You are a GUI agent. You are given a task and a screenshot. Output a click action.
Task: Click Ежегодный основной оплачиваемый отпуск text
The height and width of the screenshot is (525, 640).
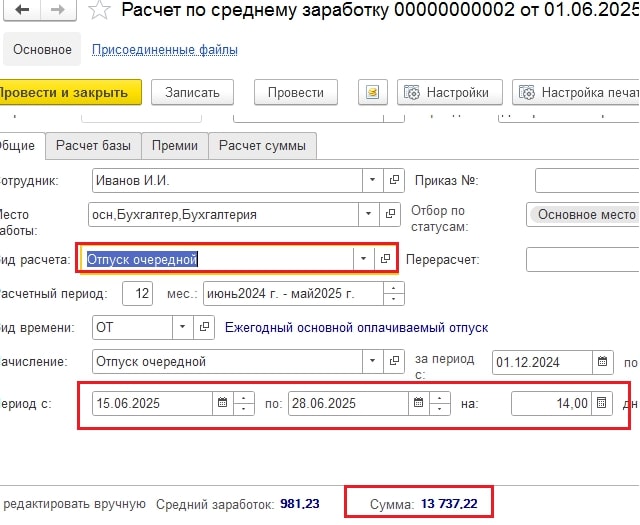tap(356, 328)
